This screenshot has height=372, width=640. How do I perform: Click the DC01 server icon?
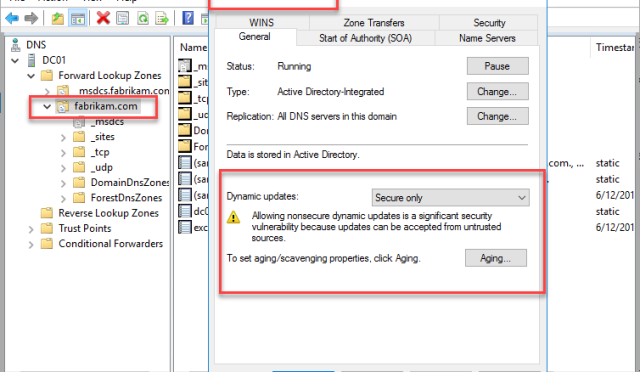[31, 60]
